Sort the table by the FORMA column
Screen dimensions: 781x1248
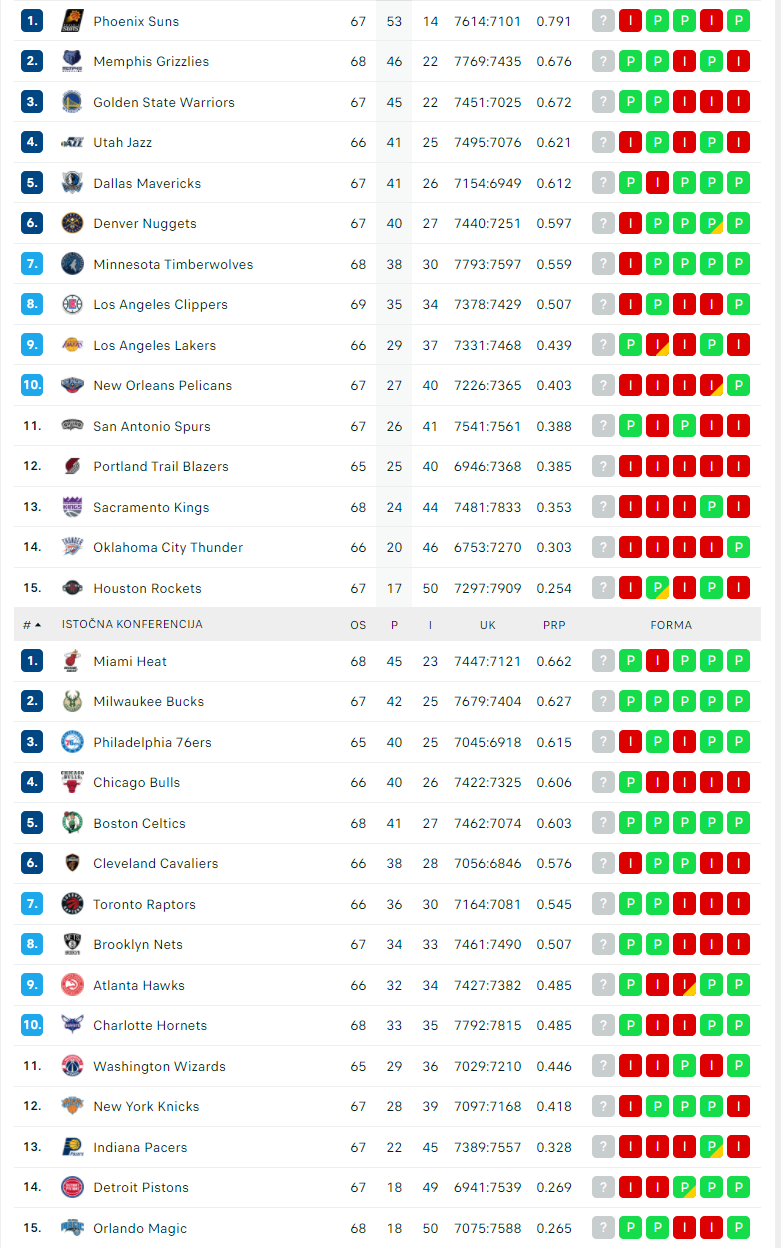click(671, 624)
